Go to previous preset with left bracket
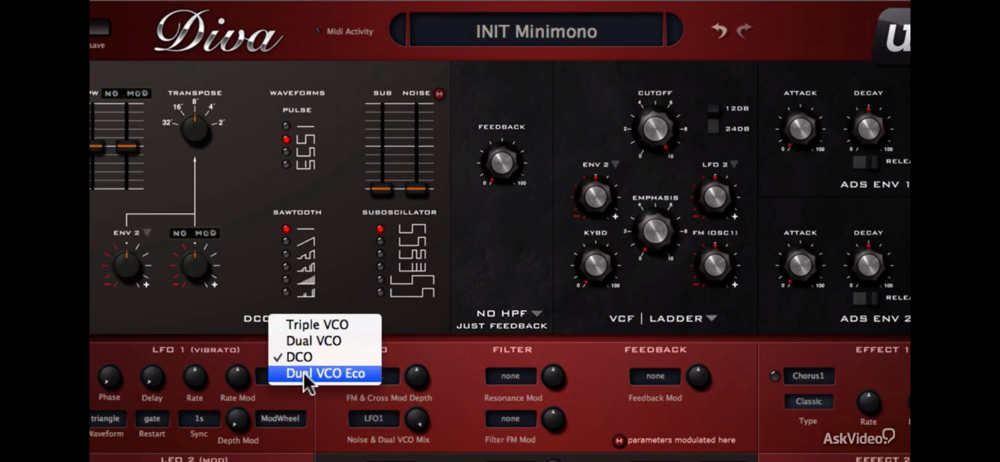Screen dimensions: 1000x462 pos(398,30)
